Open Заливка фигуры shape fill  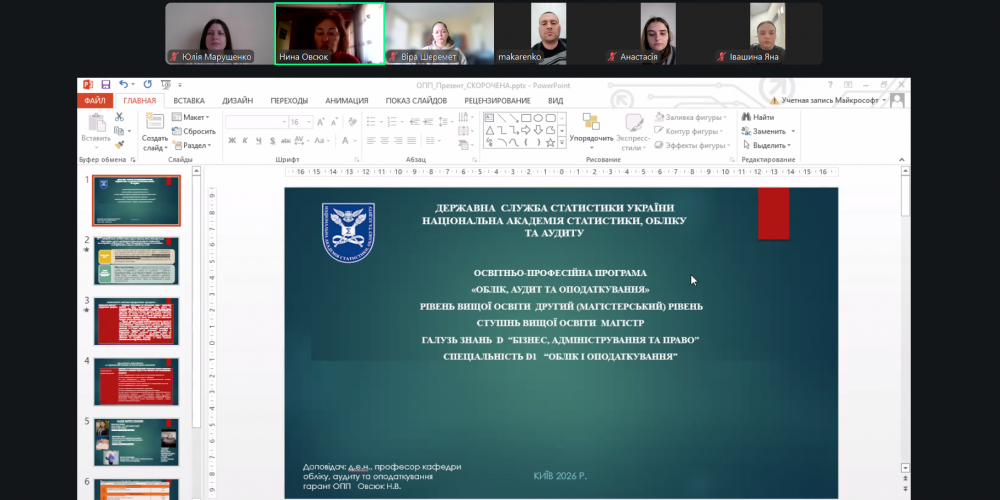coord(691,117)
